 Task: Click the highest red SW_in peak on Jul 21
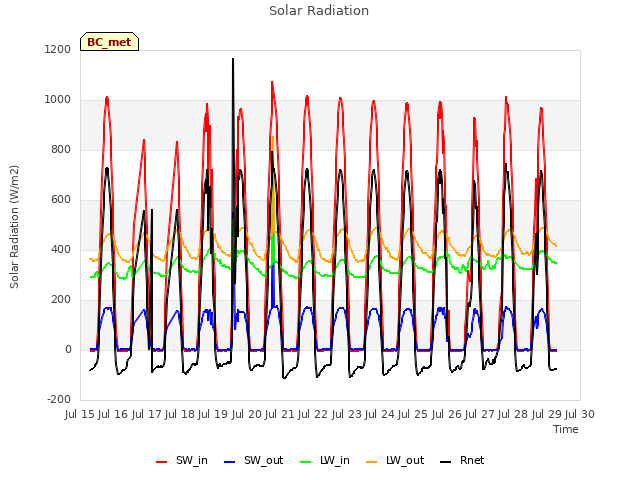(x=272, y=82)
